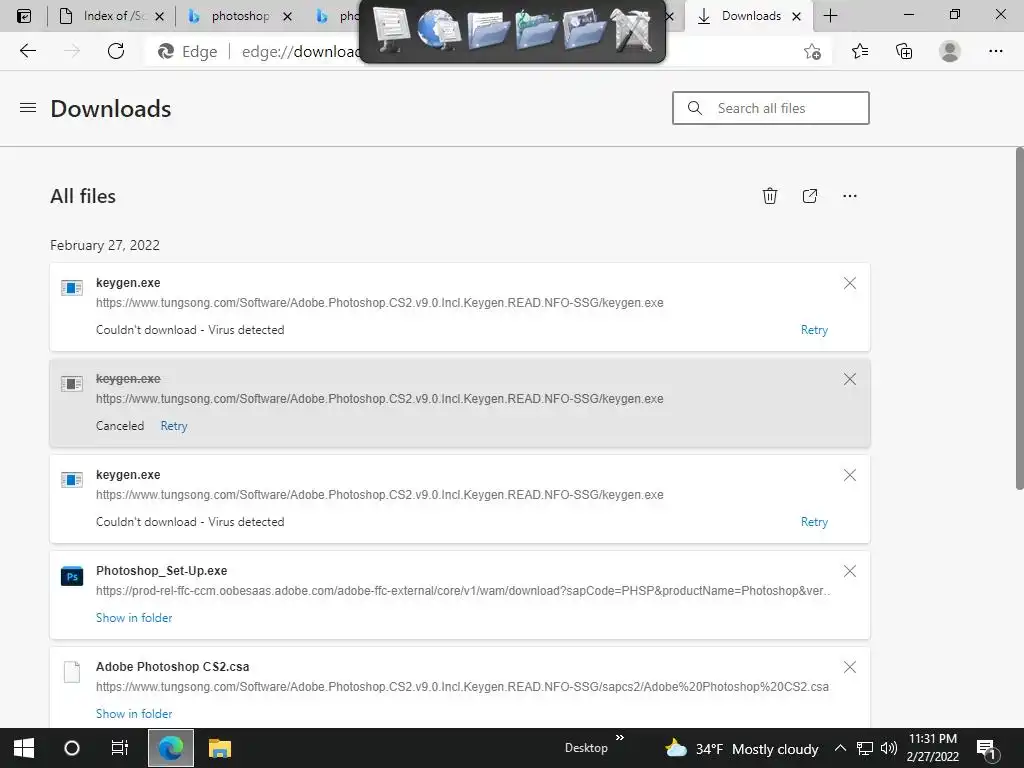Click the February 27, 2022 date heading
The image size is (1024, 768).
tap(104, 245)
